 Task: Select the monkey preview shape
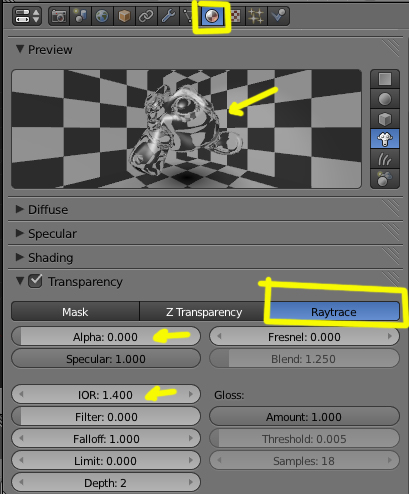385,139
